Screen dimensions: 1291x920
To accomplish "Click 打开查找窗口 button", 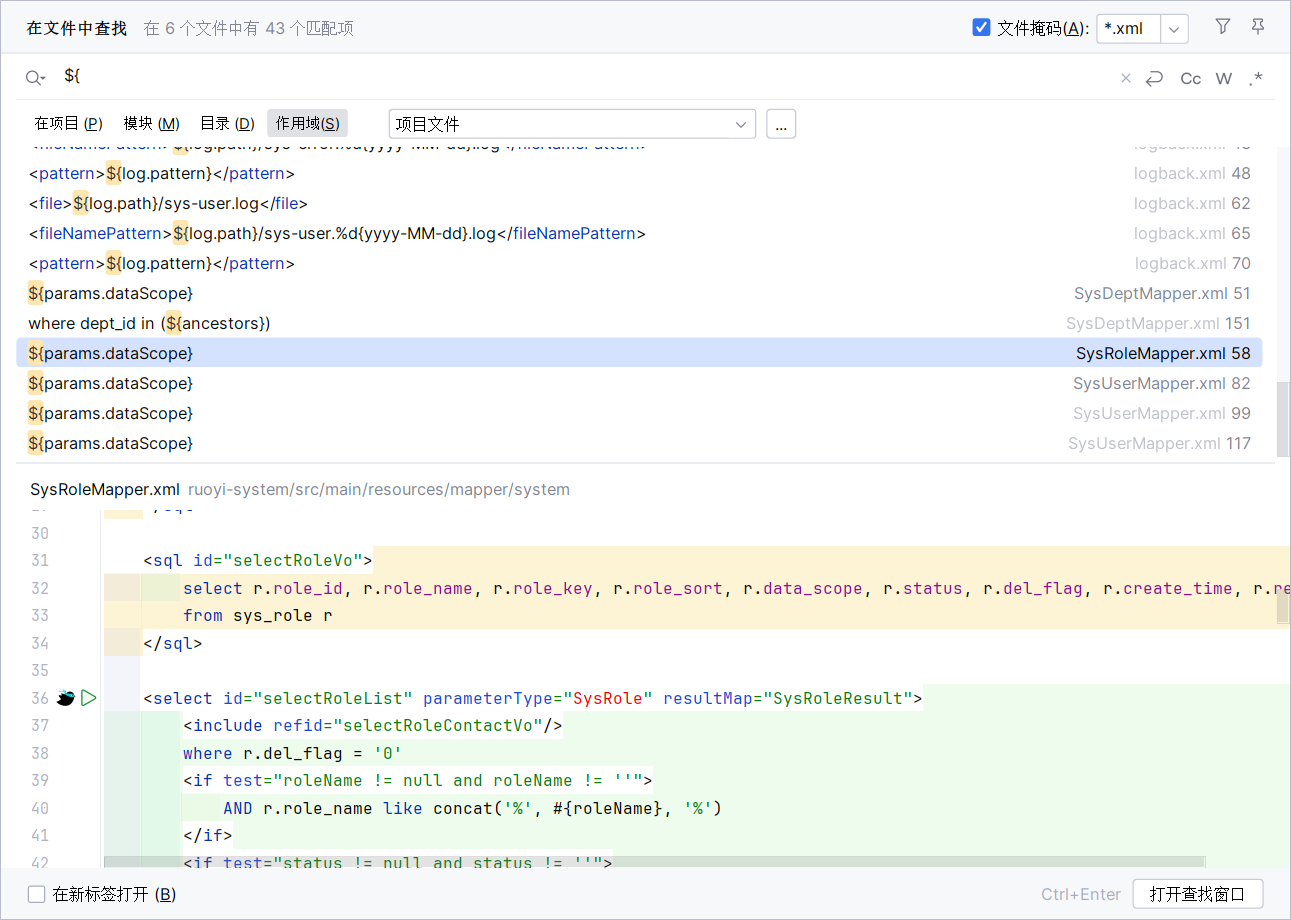I will [x=1198, y=894].
